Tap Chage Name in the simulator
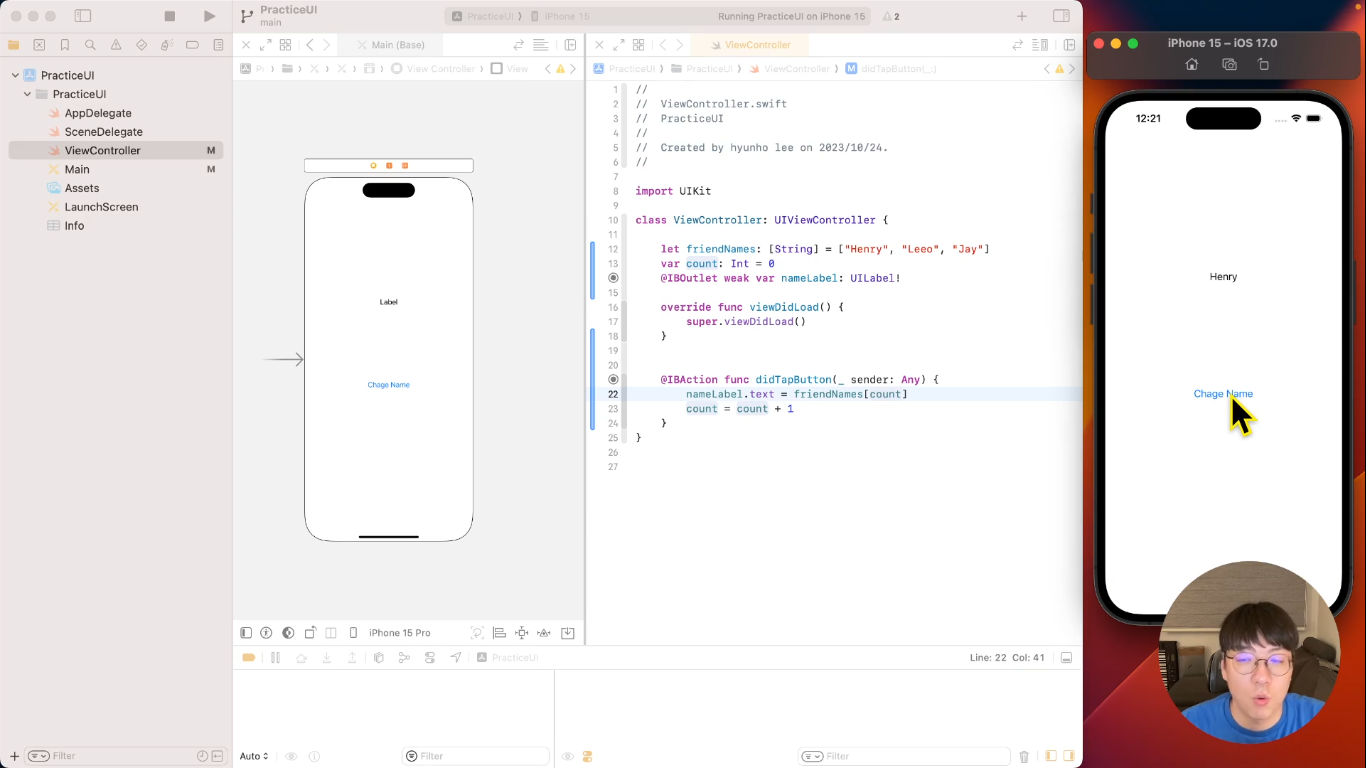The height and width of the screenshot is (768, 1366). [1223, 394]
